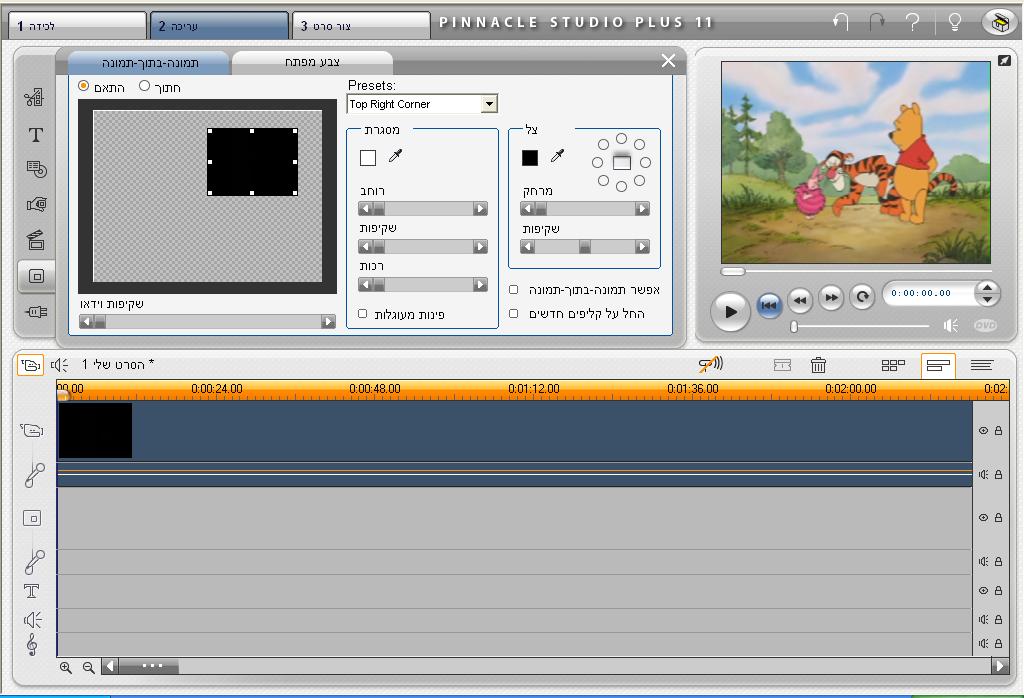Select the חתוך radio button

coord(144,86)
